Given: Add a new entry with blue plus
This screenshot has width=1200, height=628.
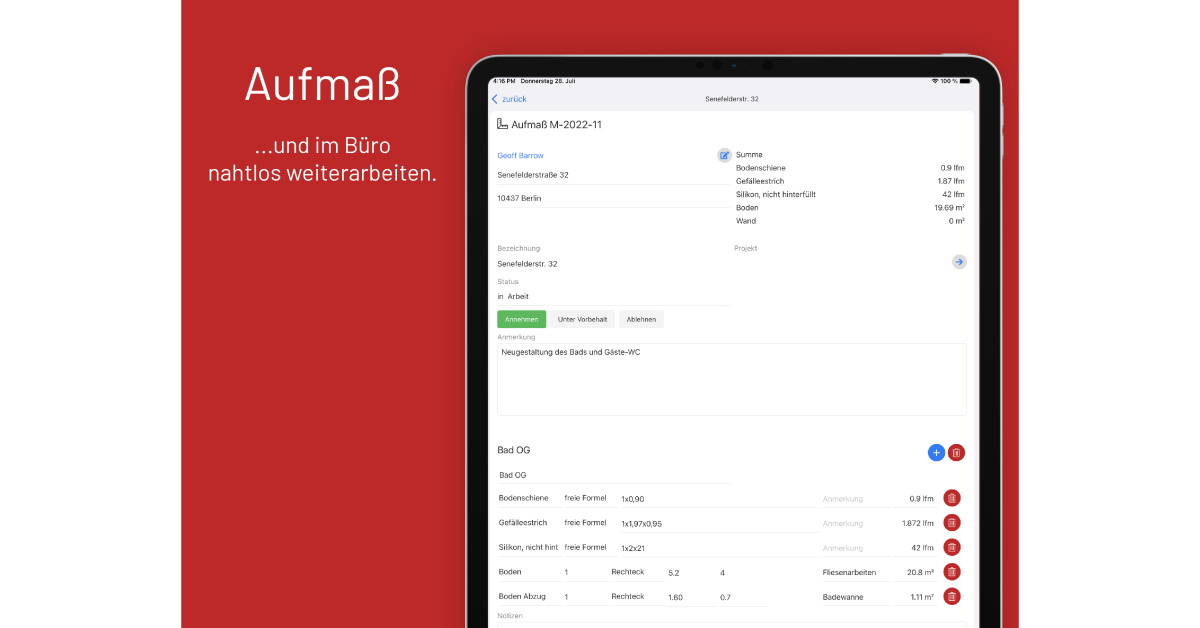Looking at the screenshot, I should coord(936,453).
